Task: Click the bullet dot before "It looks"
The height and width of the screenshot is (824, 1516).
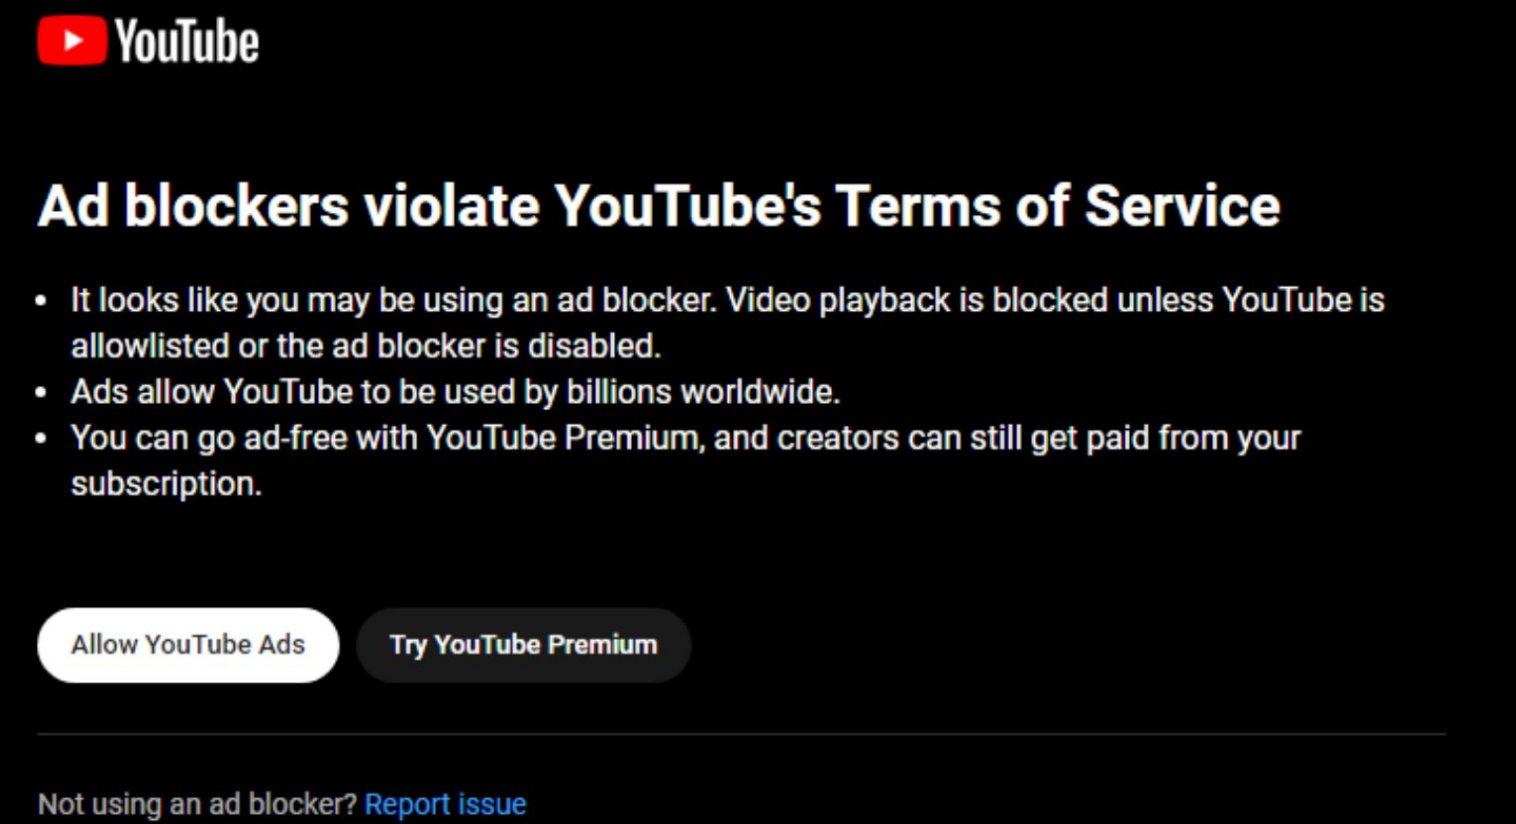Action: [41, 300]
